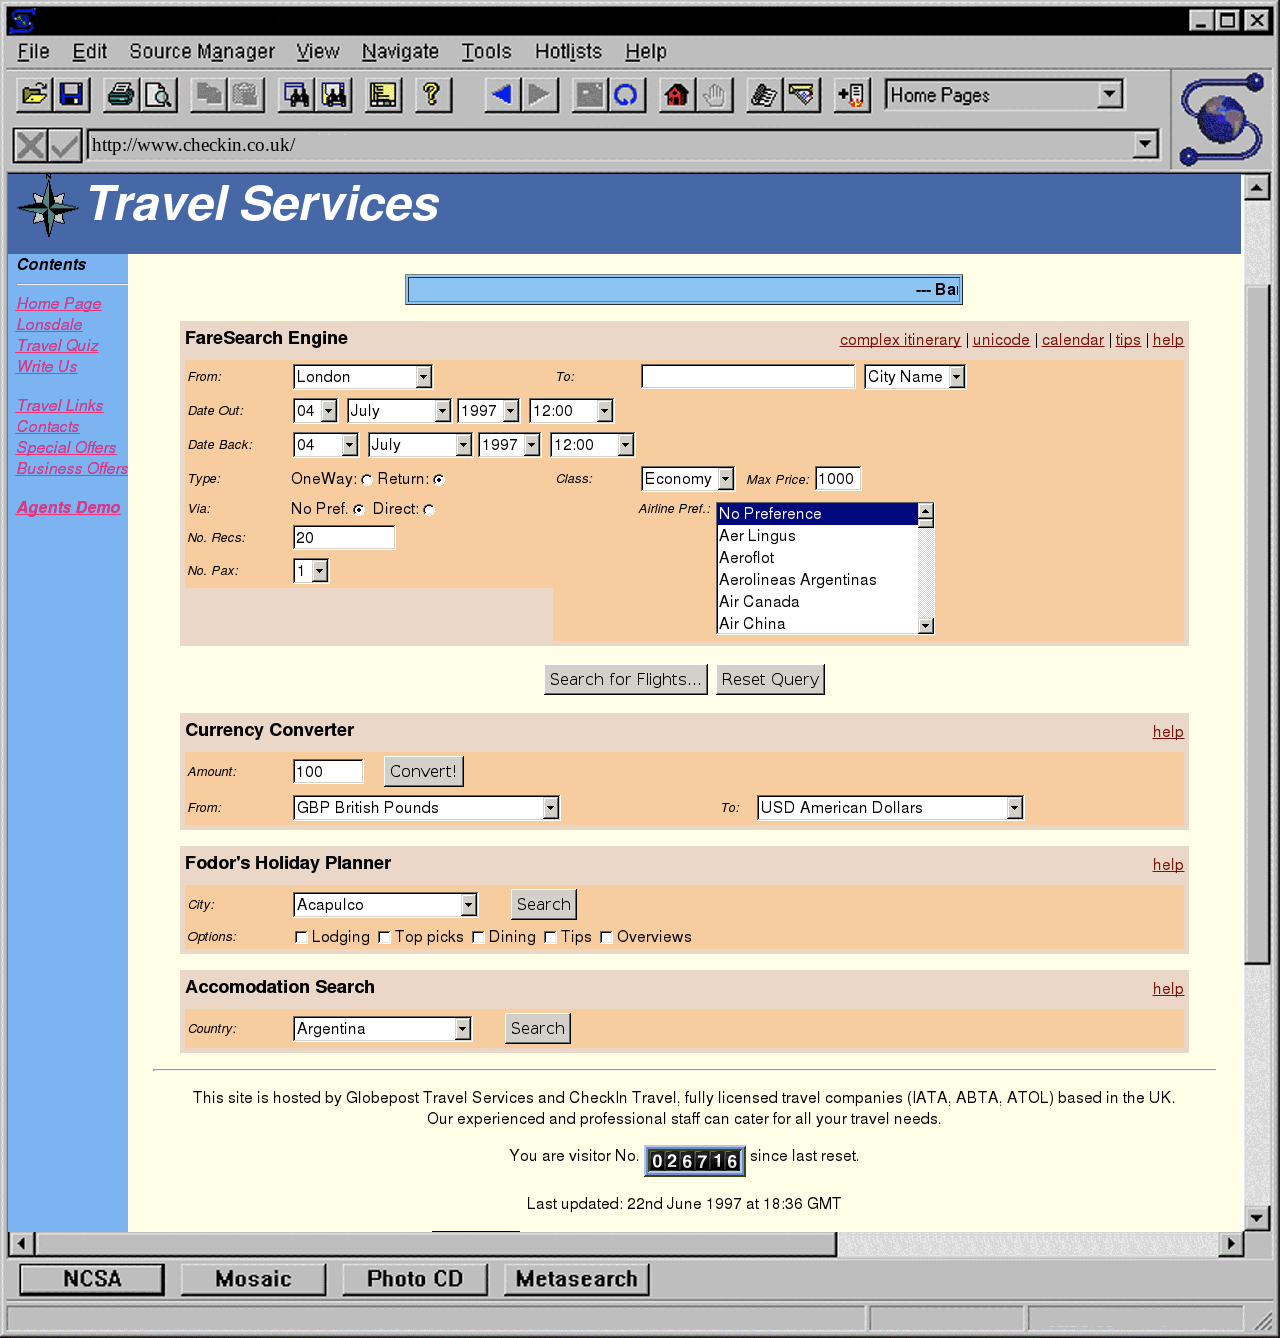
Task: Select the Direct via radio button
Action: coord(429,510)
